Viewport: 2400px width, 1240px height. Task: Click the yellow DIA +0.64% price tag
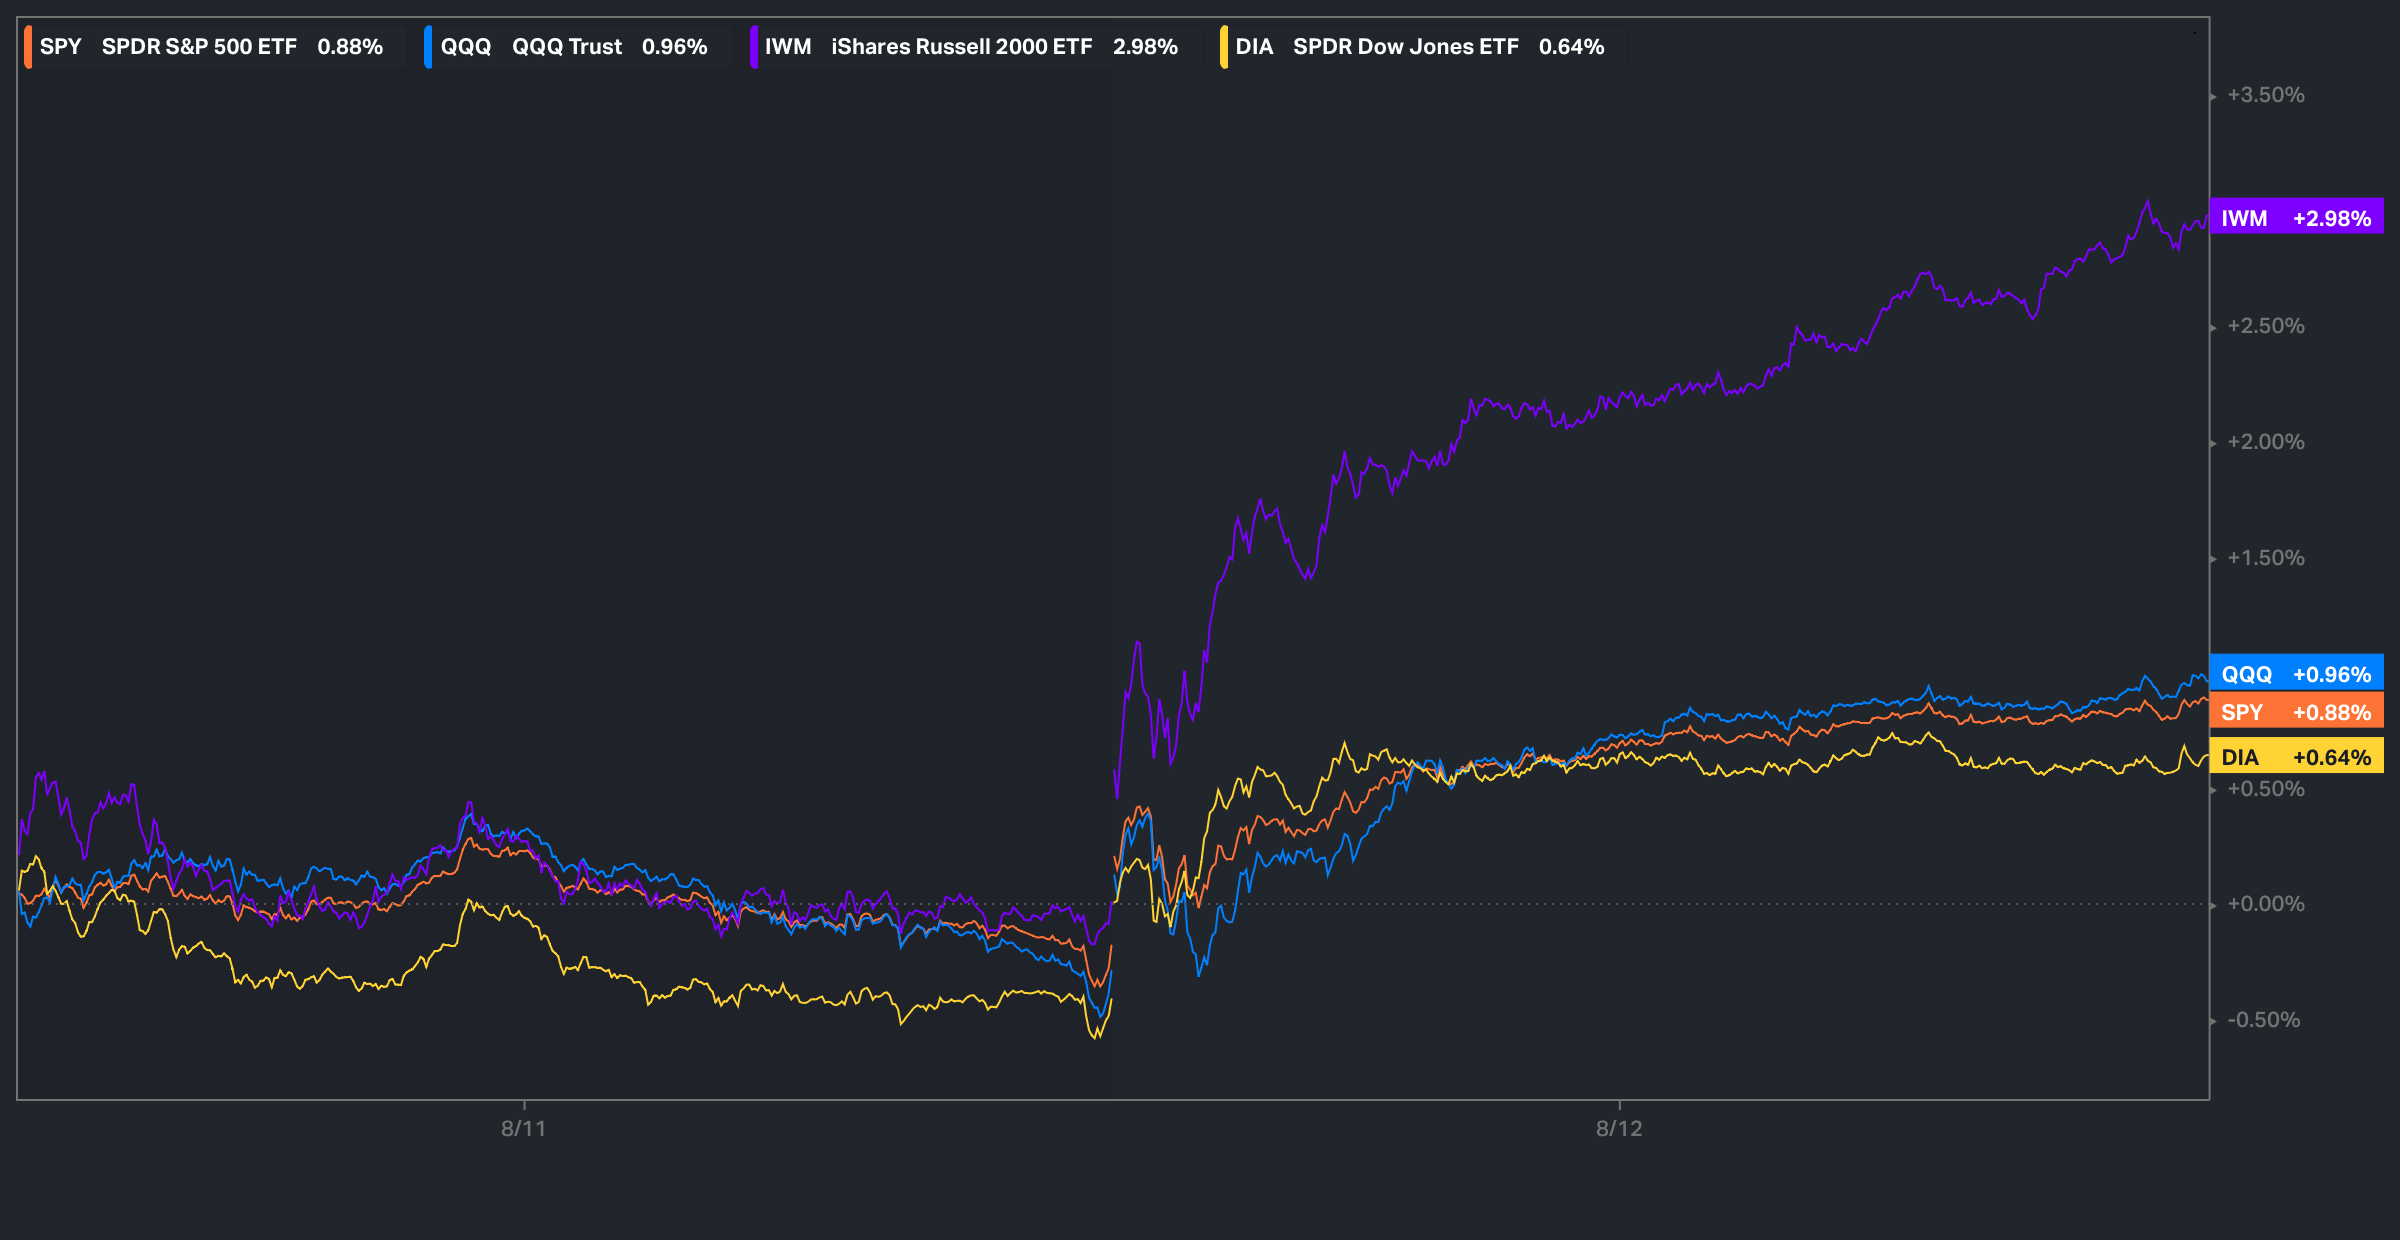coord(2296,757)
